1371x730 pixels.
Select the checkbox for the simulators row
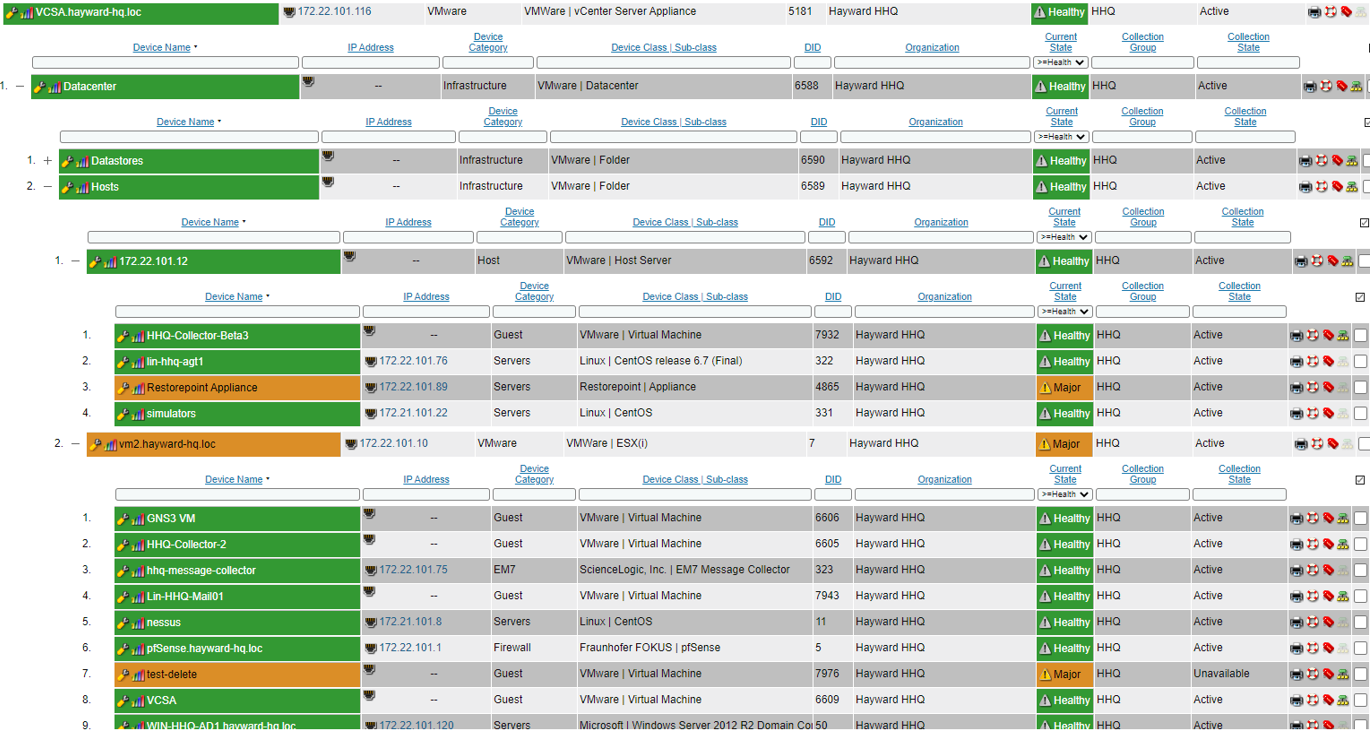[x=1360, y=414]
